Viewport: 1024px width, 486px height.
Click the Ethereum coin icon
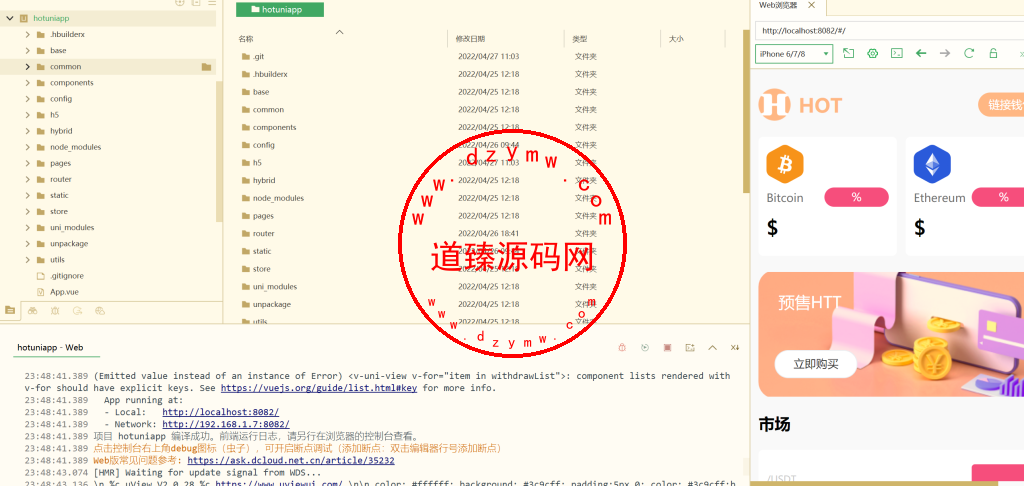[932, 163]
